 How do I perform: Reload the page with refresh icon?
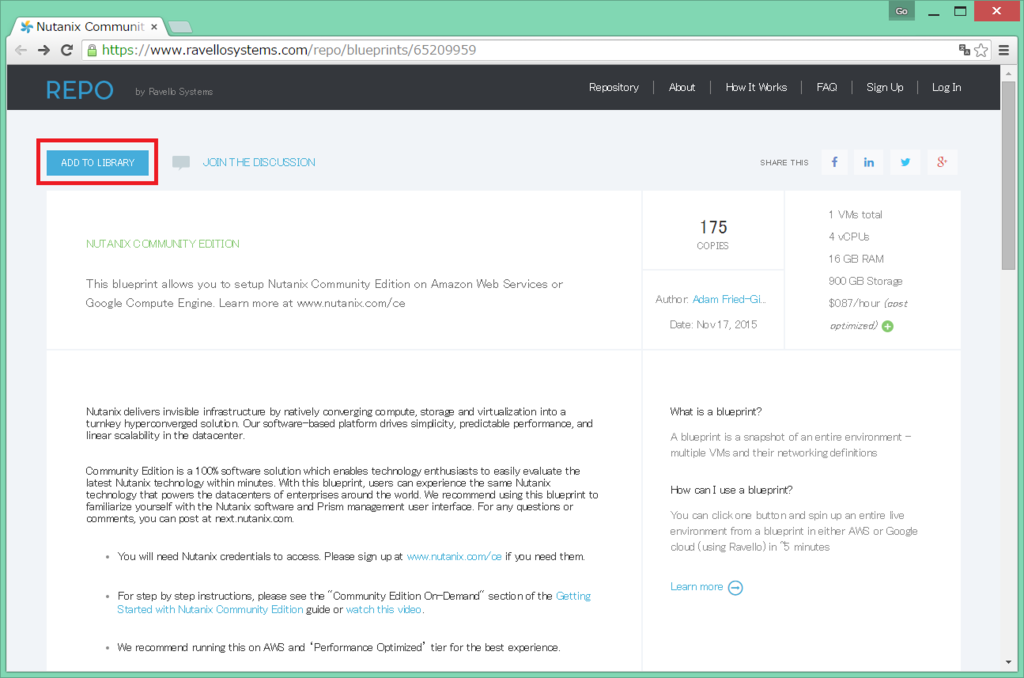point(67,50)
